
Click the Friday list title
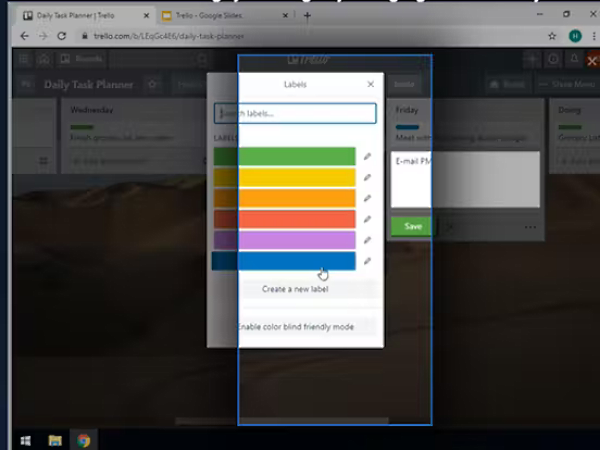tap(407, 110)
